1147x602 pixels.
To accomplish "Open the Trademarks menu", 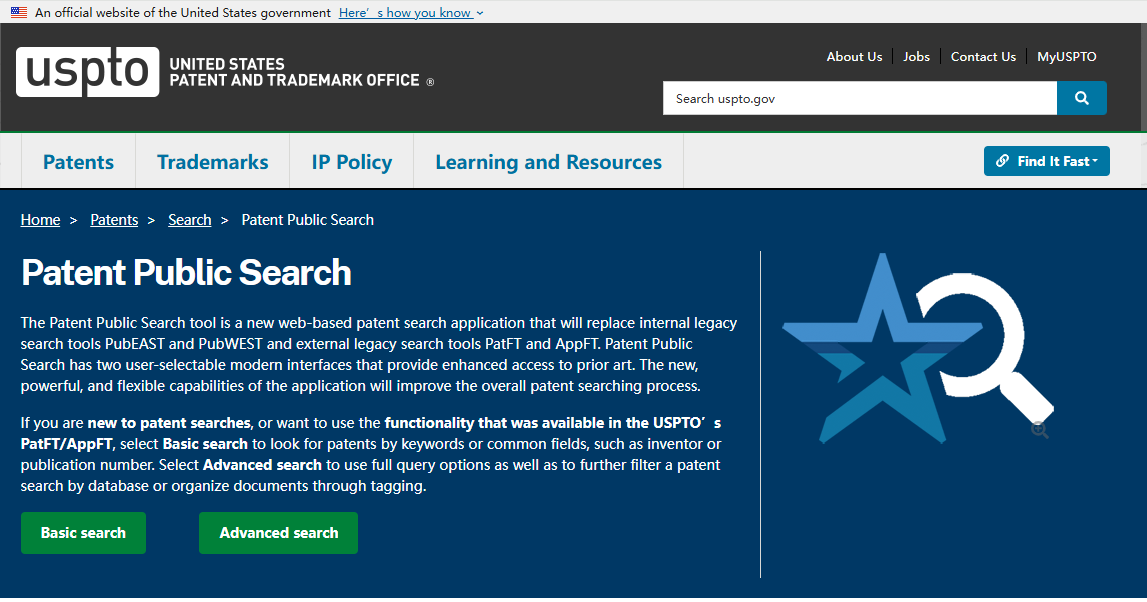I will click(213, 162).
